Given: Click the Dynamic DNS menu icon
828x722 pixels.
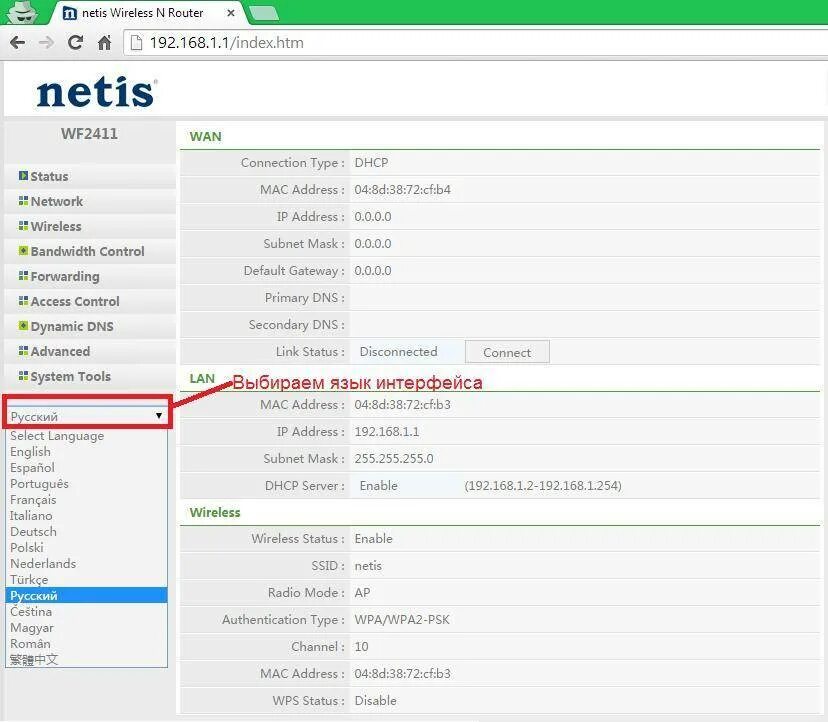Looking at the screenshot, I should pyautogui.click(x=23, y=325).
